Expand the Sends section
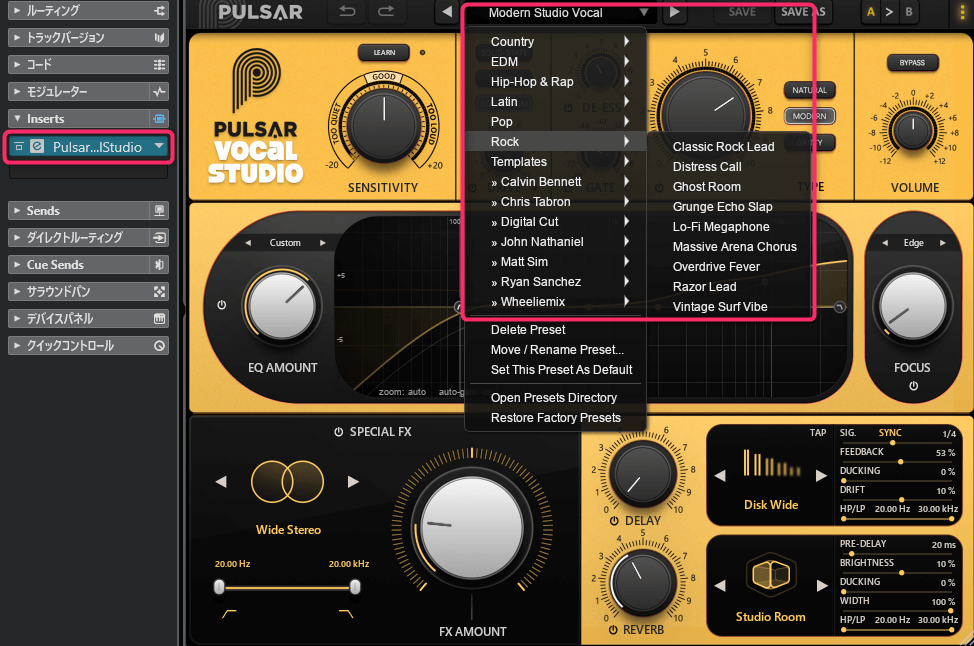This screenshot has width=974, height=646. [17, 211]
